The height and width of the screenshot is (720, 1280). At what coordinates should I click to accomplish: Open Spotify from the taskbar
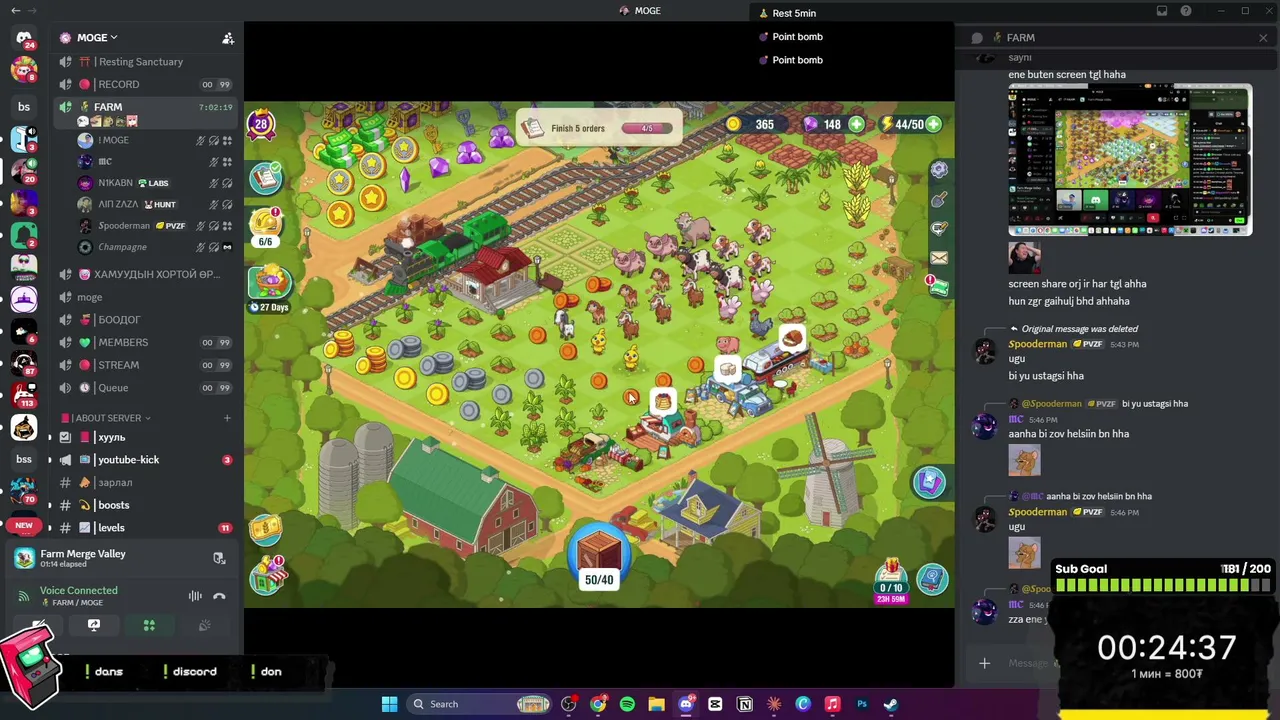tap(627, 704)
